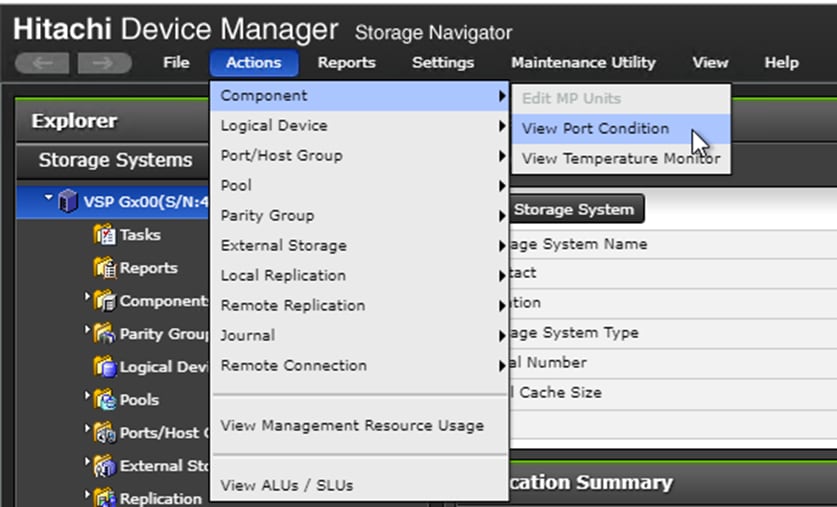The image size is (837, 507).
Task: Click the Serial Number row
Action: 673,363
